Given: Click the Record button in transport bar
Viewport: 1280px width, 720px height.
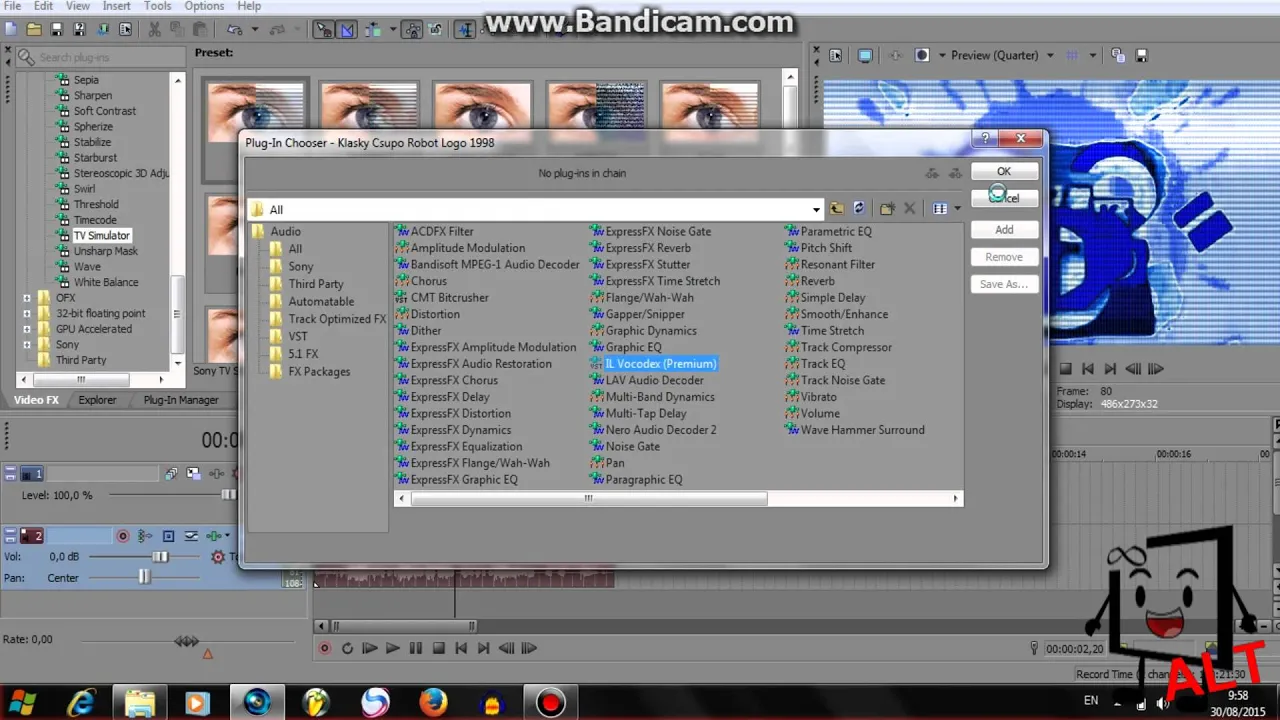Looking at the screenshot, I should (x=324, y=648).
